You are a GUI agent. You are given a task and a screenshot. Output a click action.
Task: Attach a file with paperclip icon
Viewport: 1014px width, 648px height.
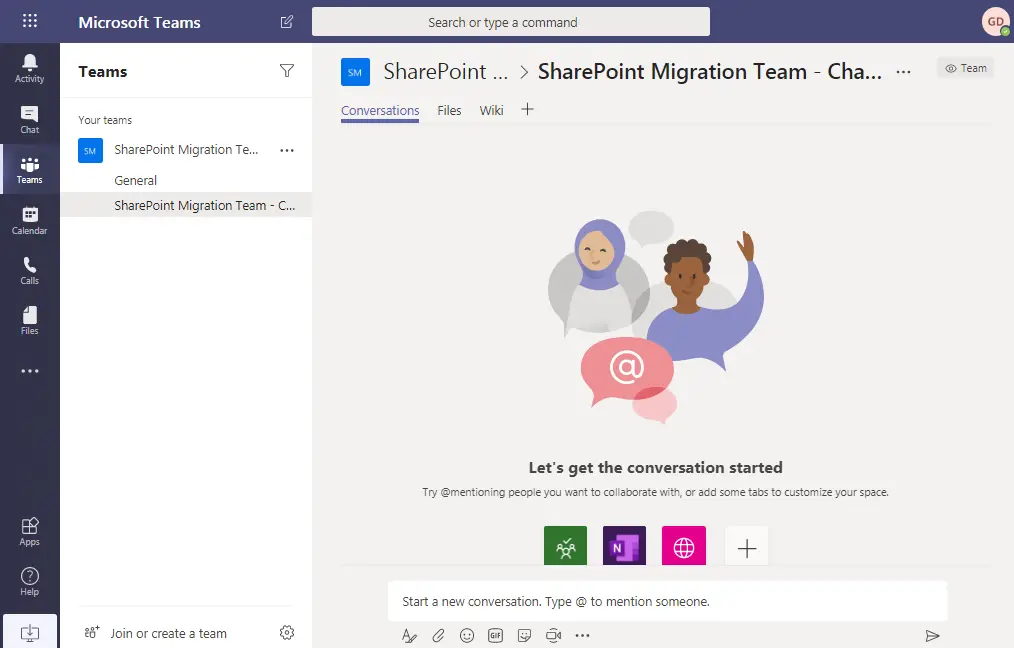click(438, 636)
